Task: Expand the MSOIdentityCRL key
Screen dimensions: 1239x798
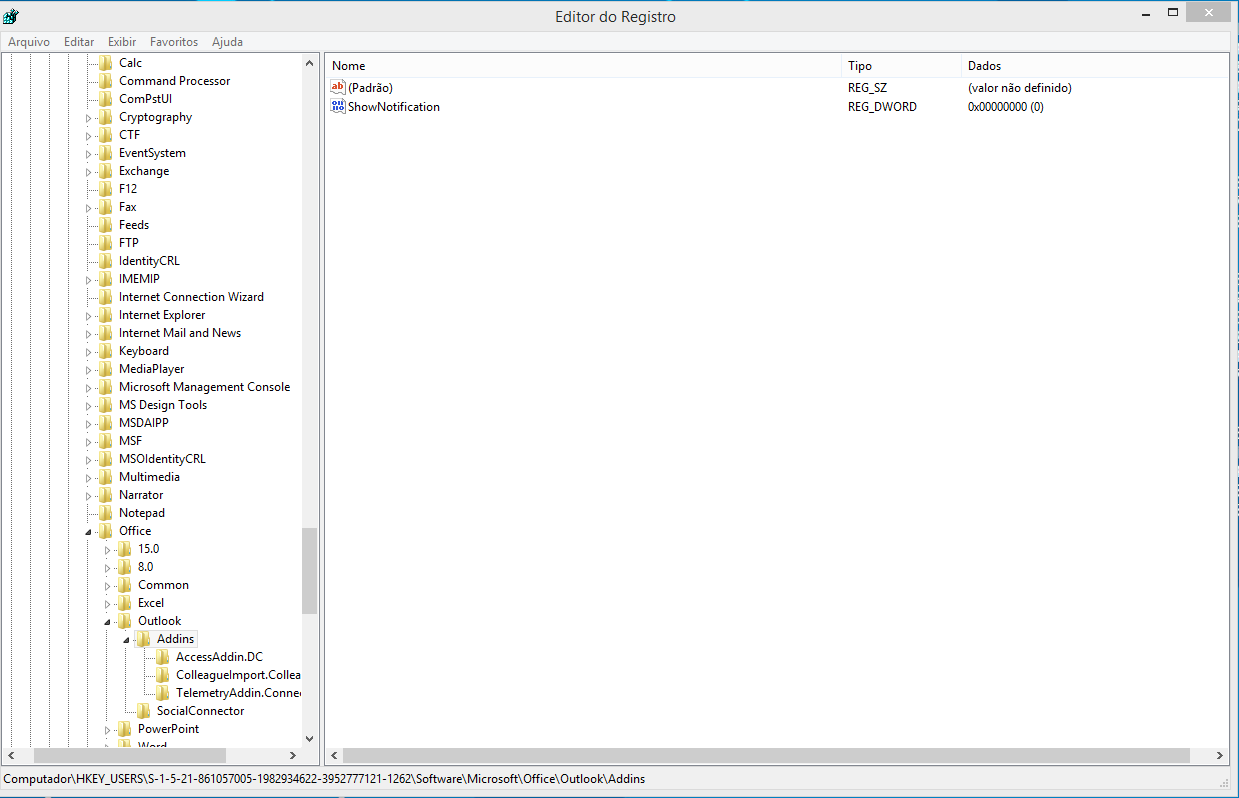Action: click(89, 459)
